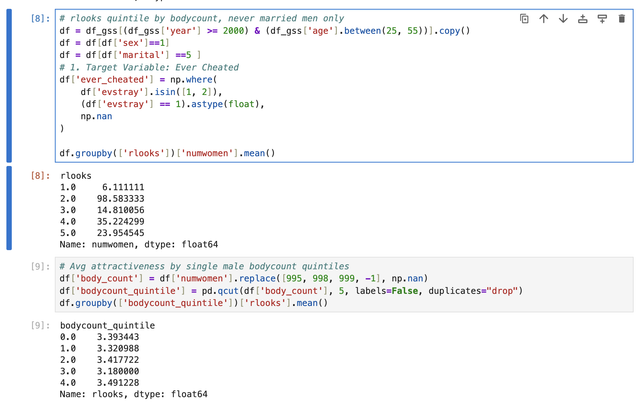Click the '# 1. Target Variable: Ever Cheated' comment
Image resolution: width=640 pixels, height=406 pixels.
coord(149,67)
